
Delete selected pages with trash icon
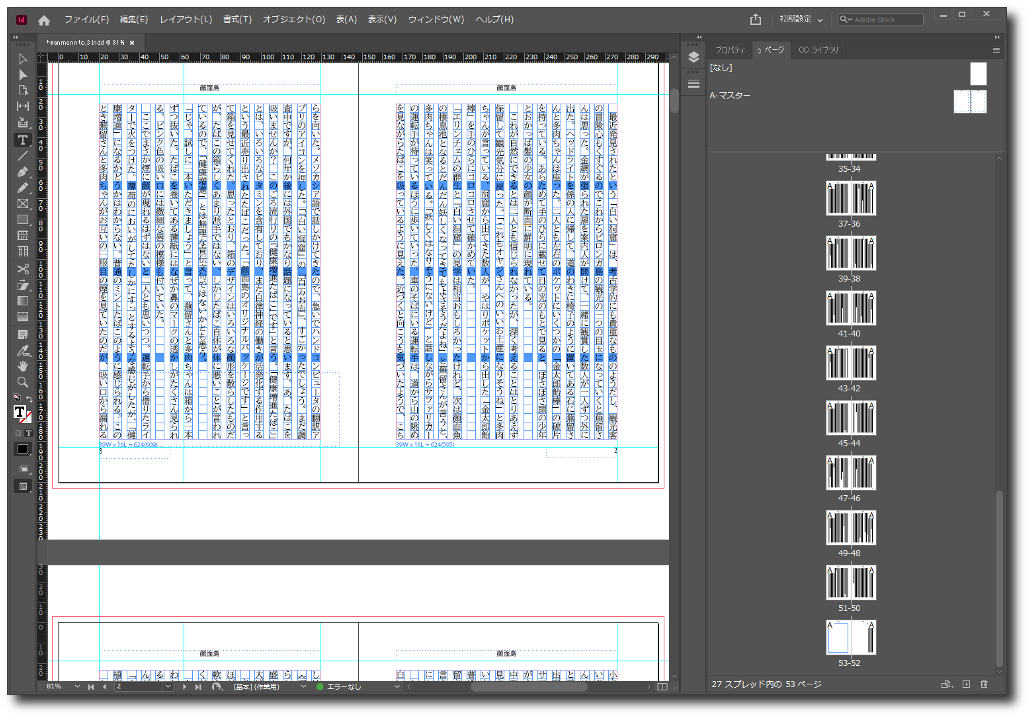(984, 685)
